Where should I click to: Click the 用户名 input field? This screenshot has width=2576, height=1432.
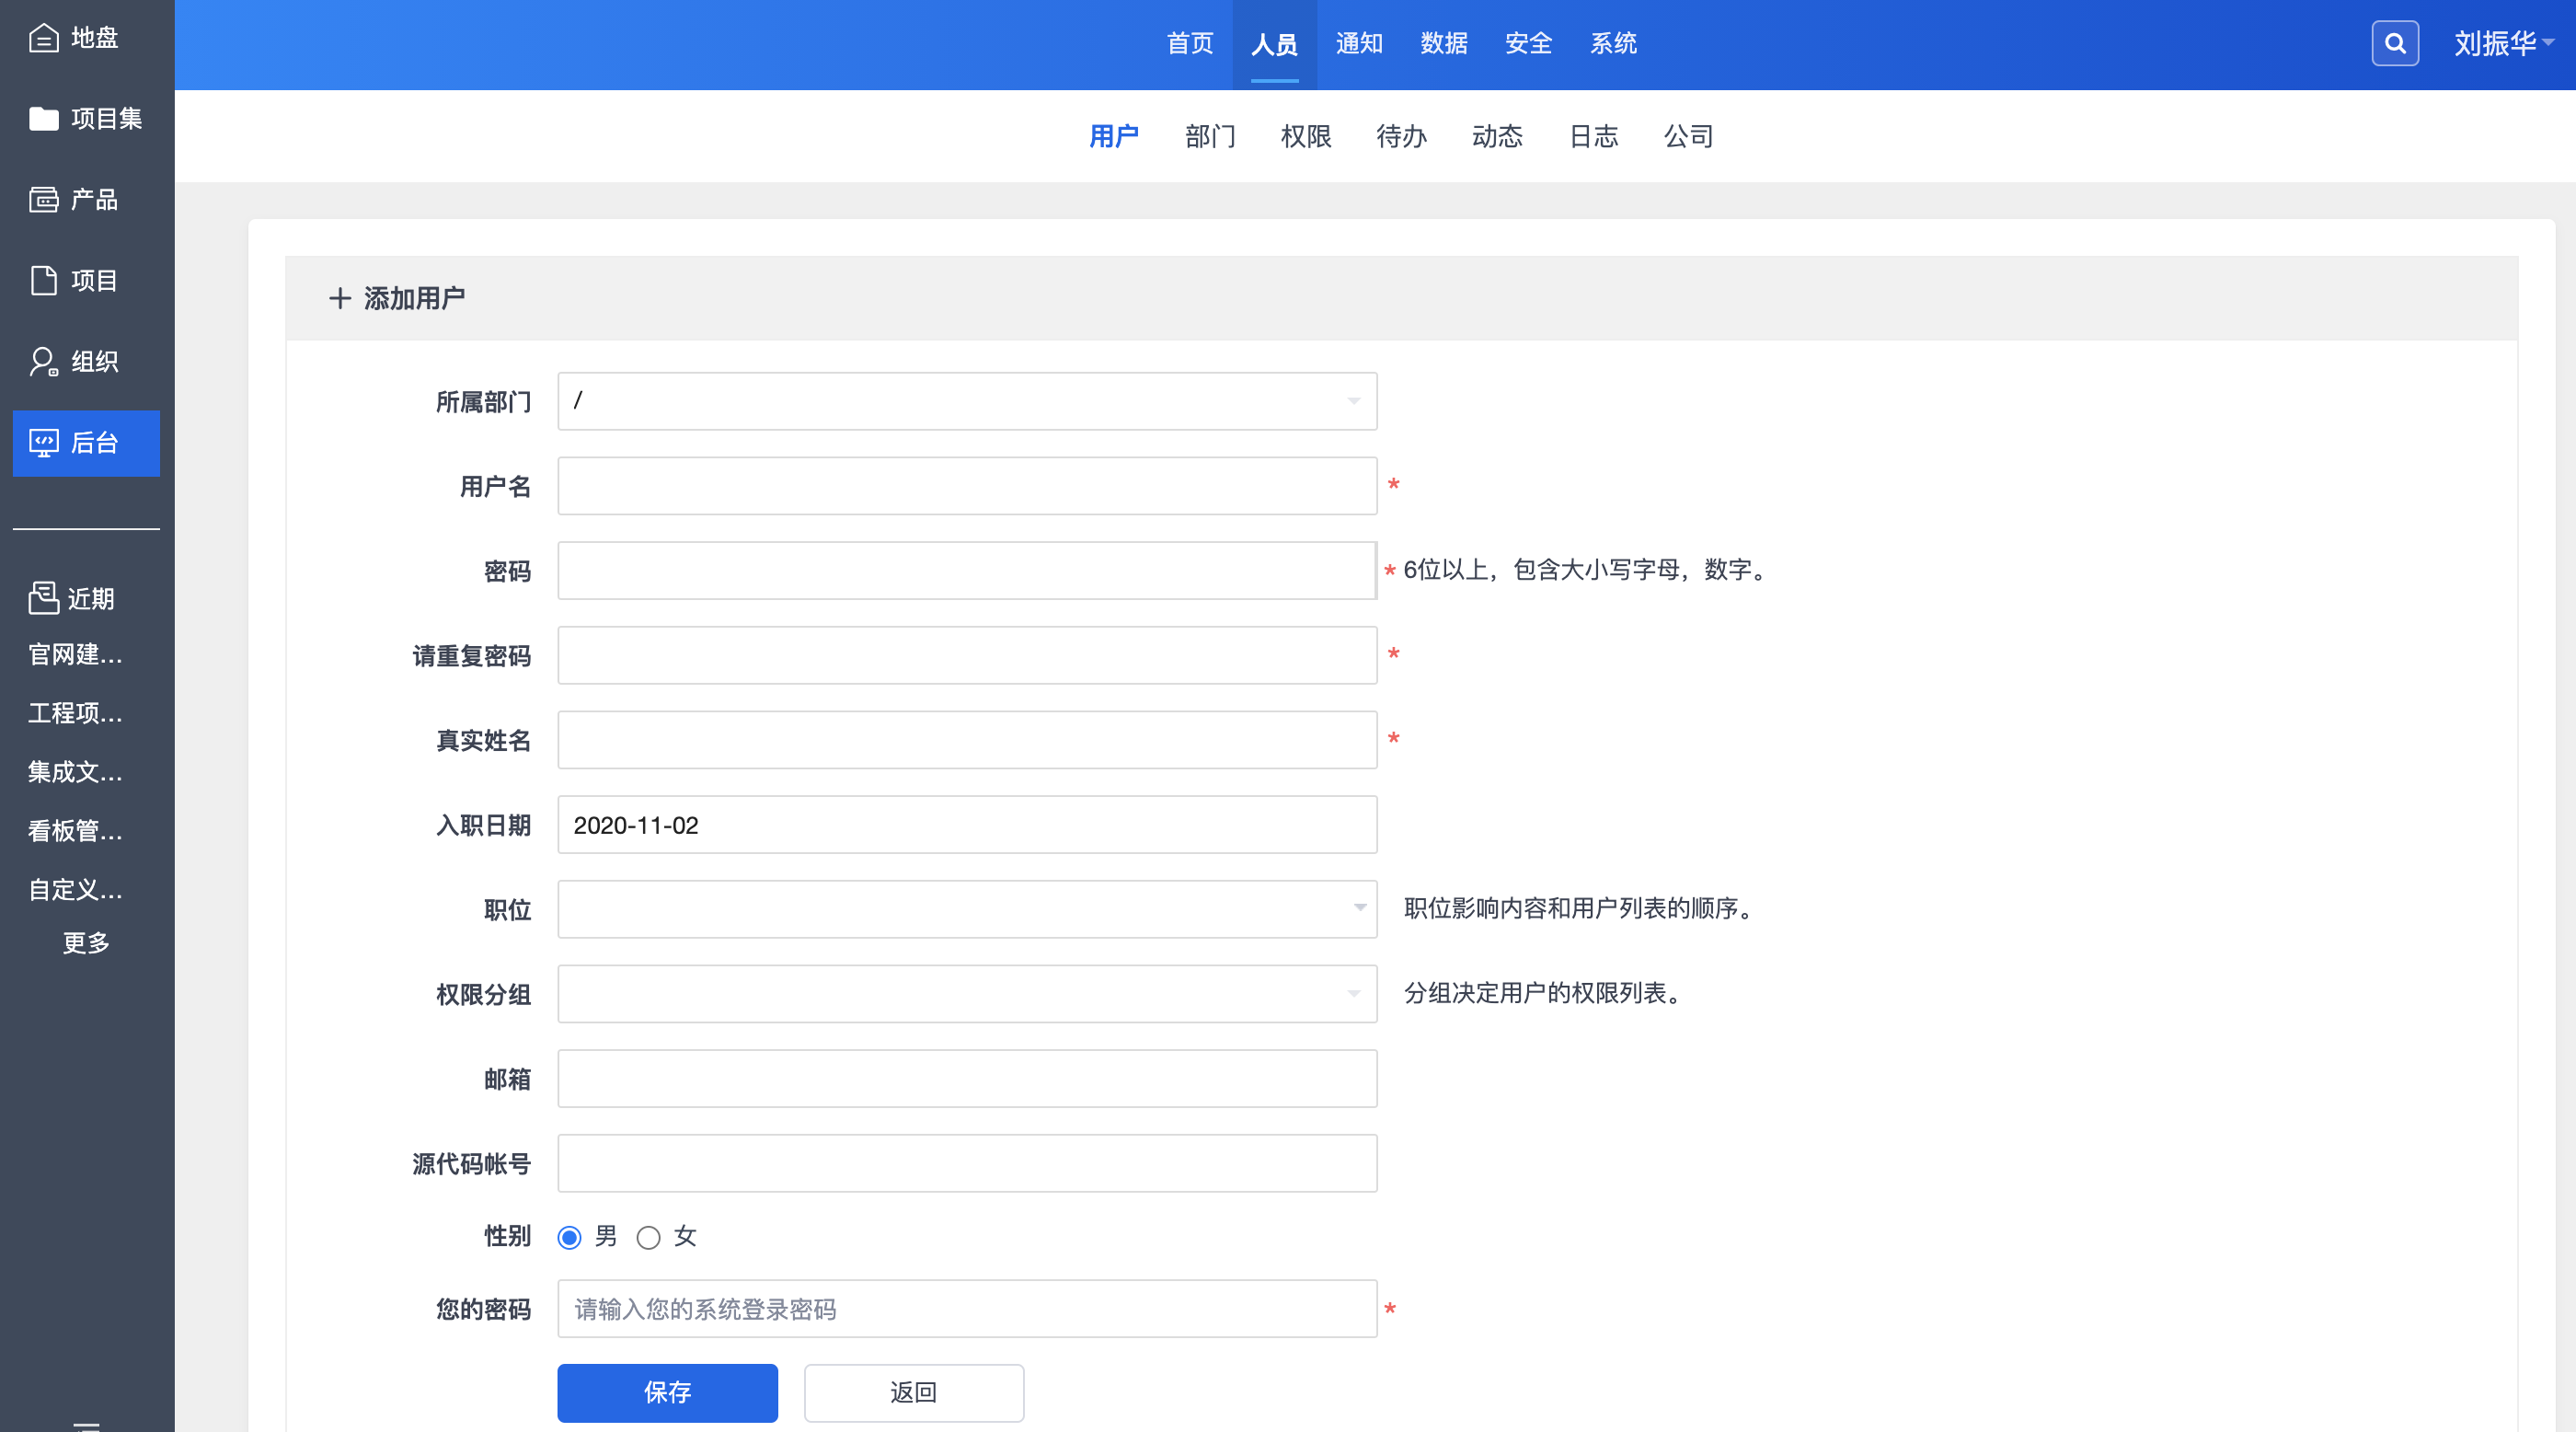(966, 486)
